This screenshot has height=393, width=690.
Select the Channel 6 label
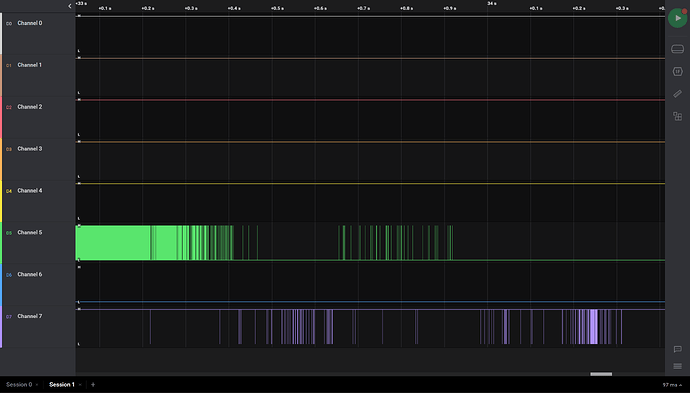point(30,274)
